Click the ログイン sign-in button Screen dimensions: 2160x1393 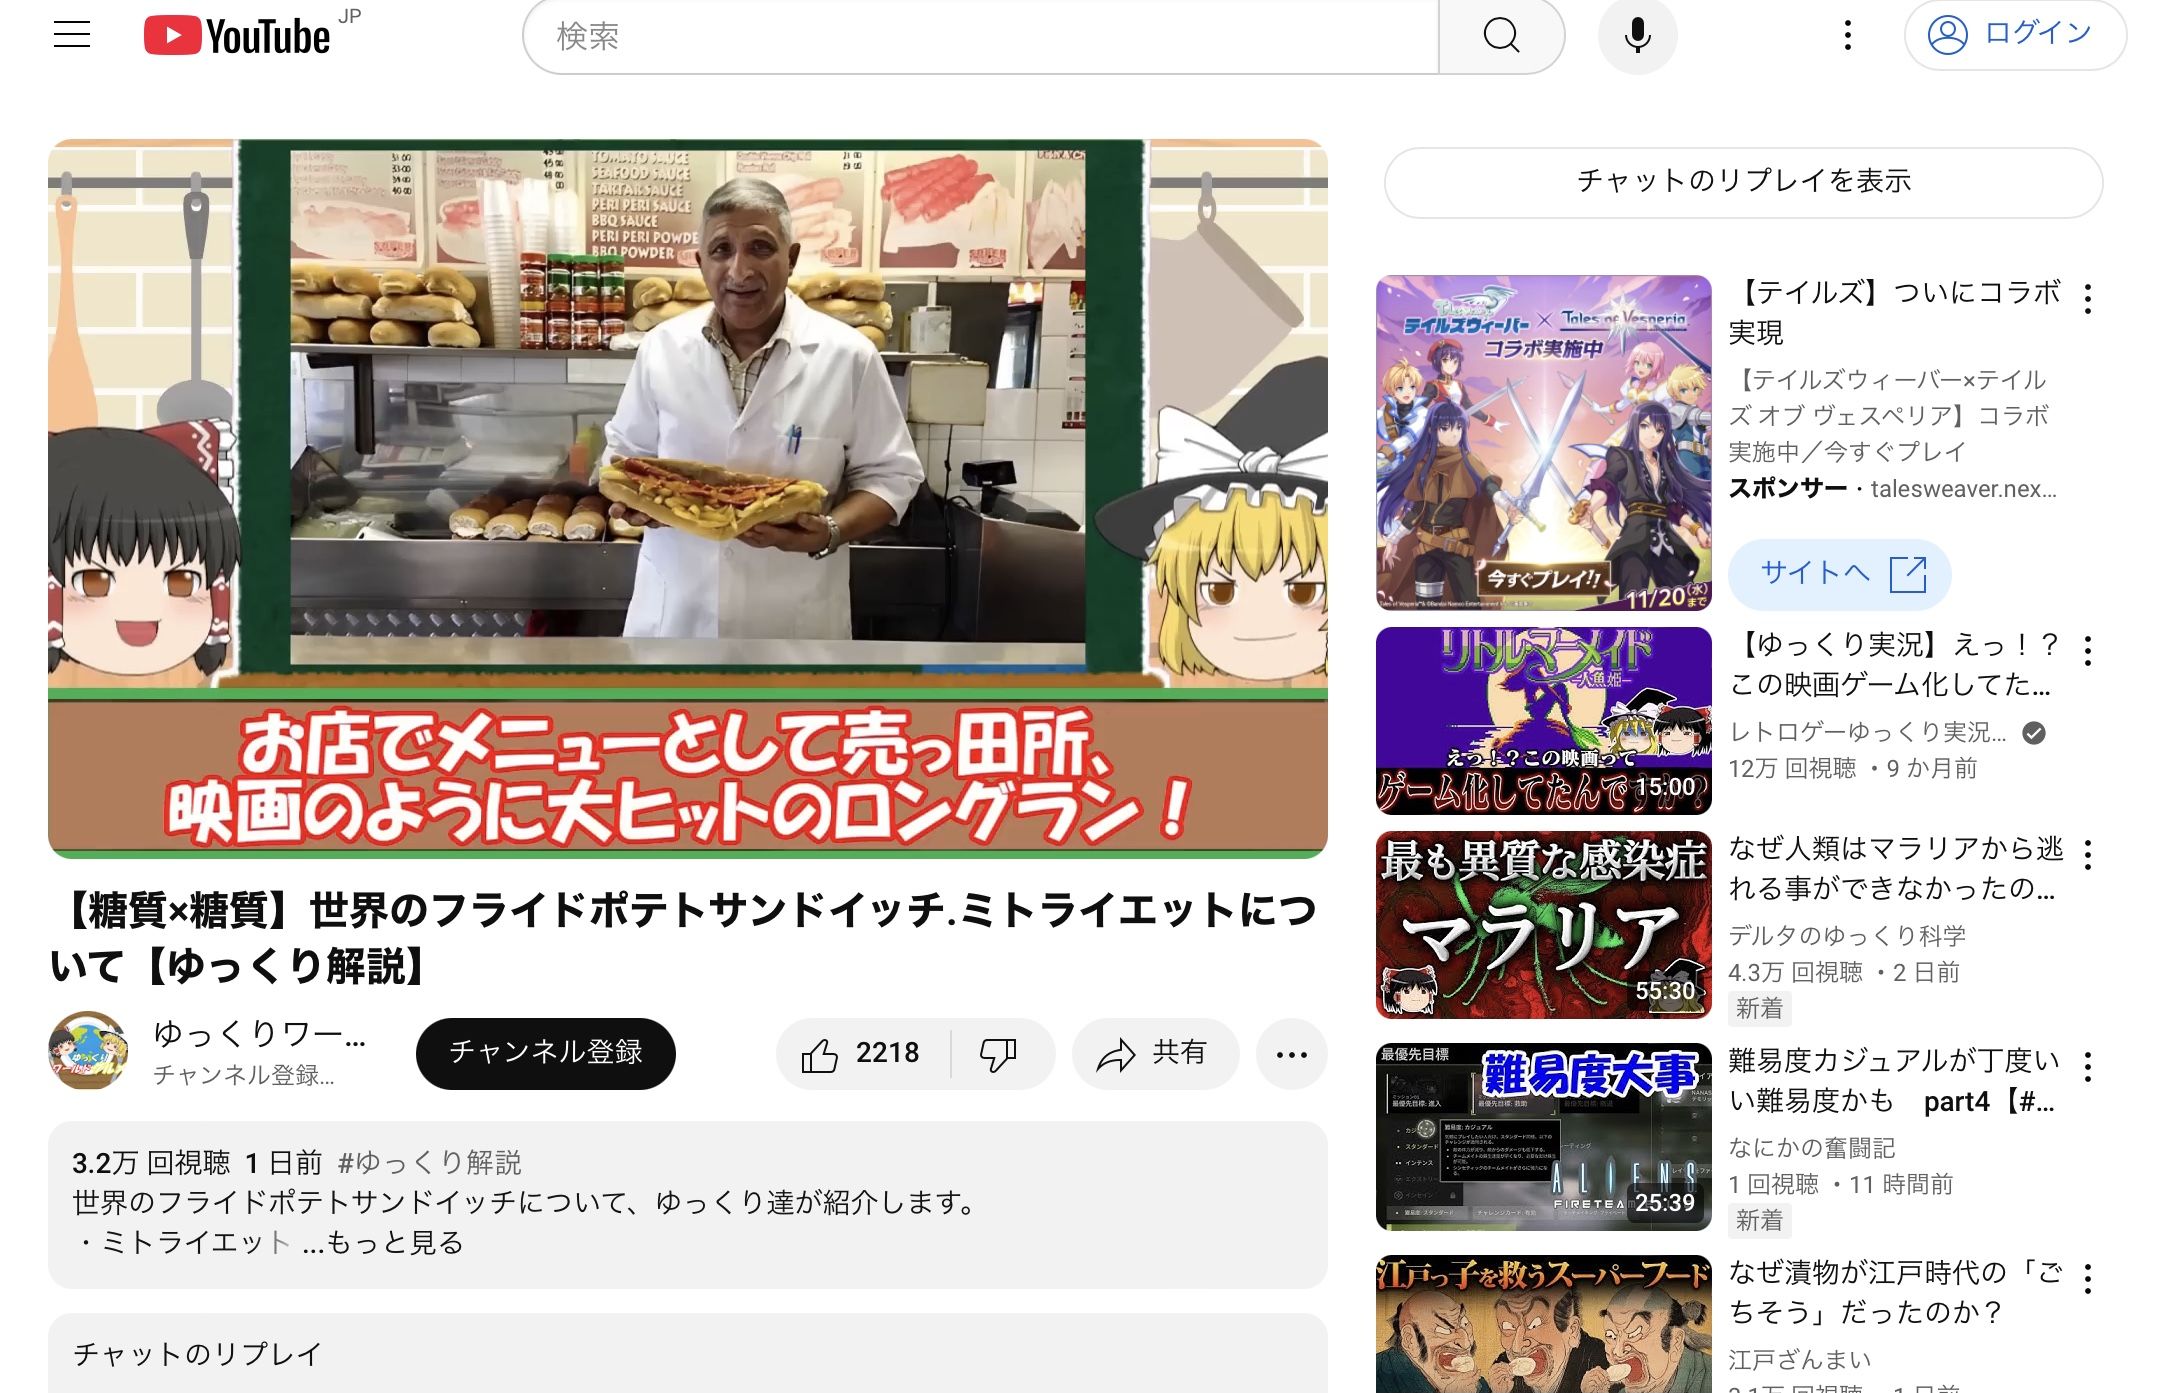point(2014,35)
